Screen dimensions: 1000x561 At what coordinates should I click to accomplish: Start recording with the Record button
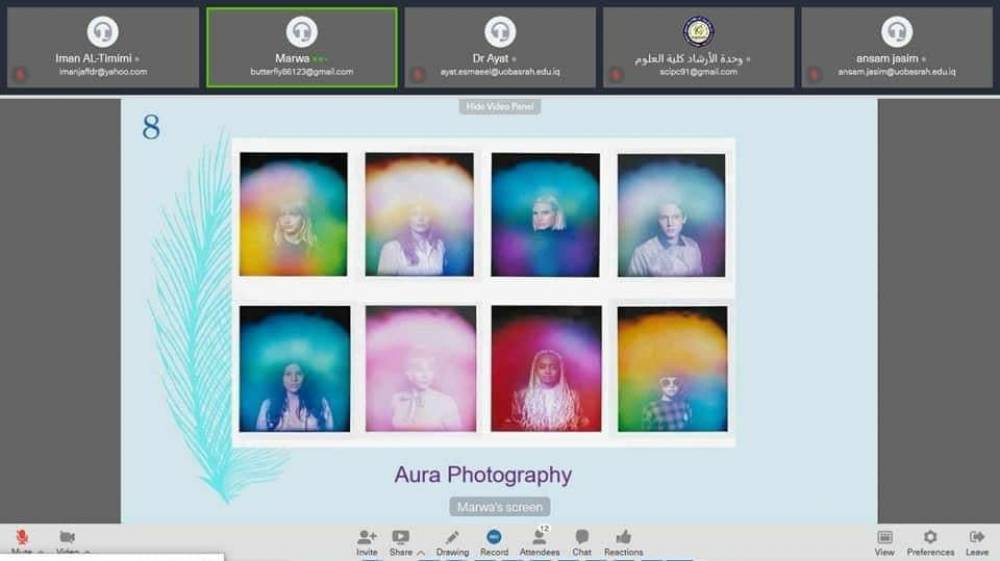[x=494, y=538]
